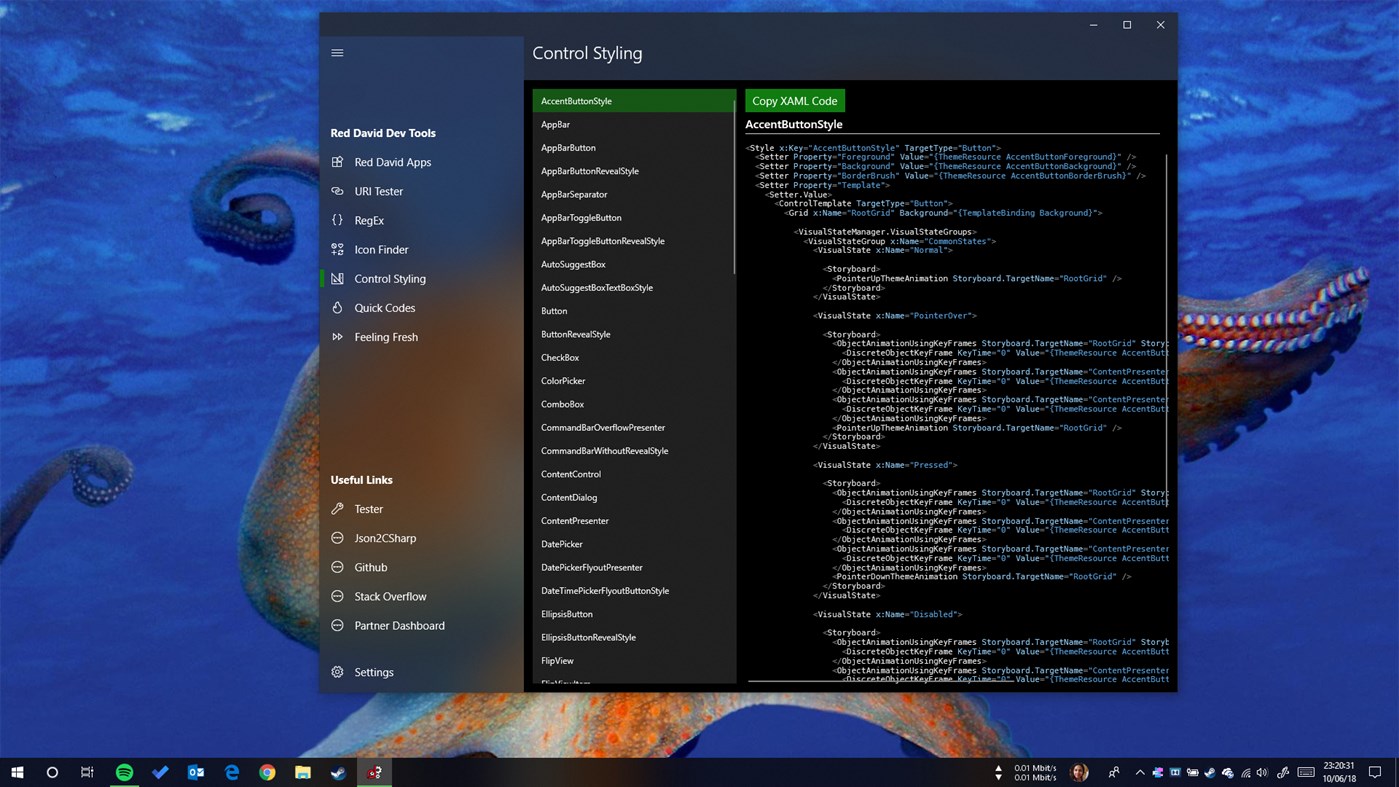Select EllipsisButtonRevealStyle entry
Image resolution: width=1399 pixels, height=787 pixels.
click(634, 638)
